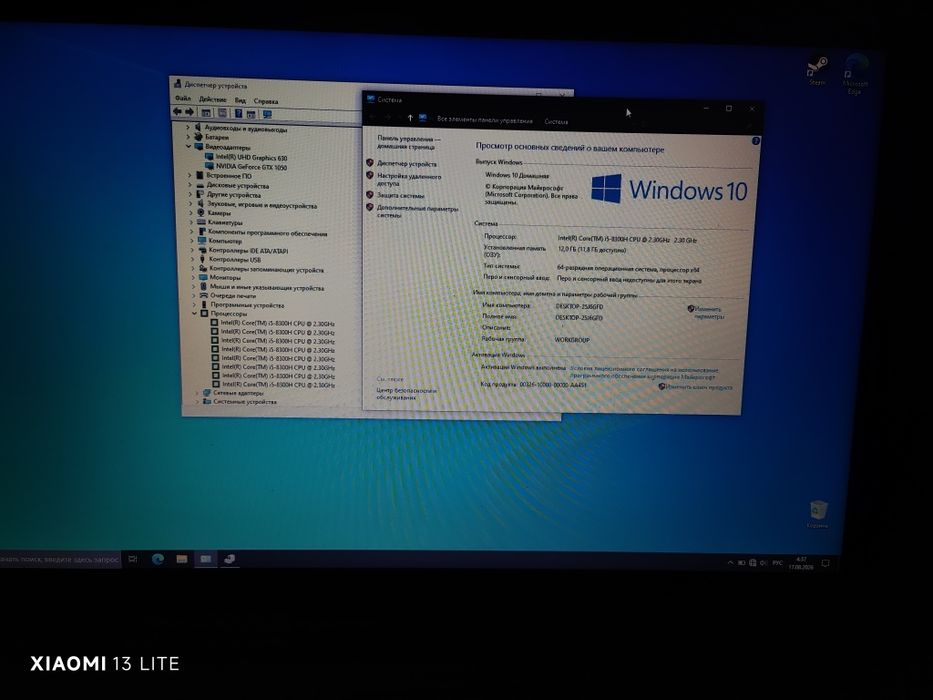Open the license agreement terms link
Screen dimensions: 933x700
coord(644,373)
